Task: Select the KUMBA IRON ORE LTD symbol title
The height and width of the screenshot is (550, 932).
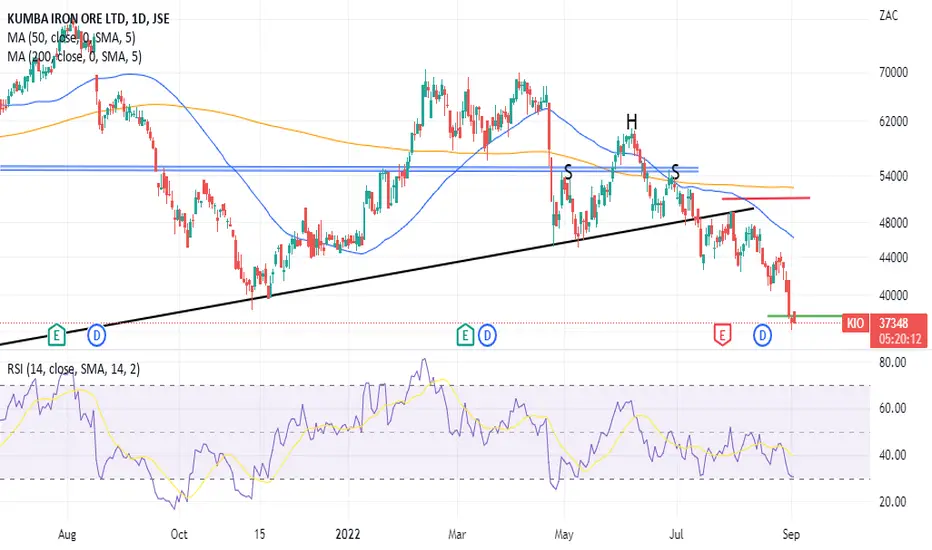Action: 89,18
